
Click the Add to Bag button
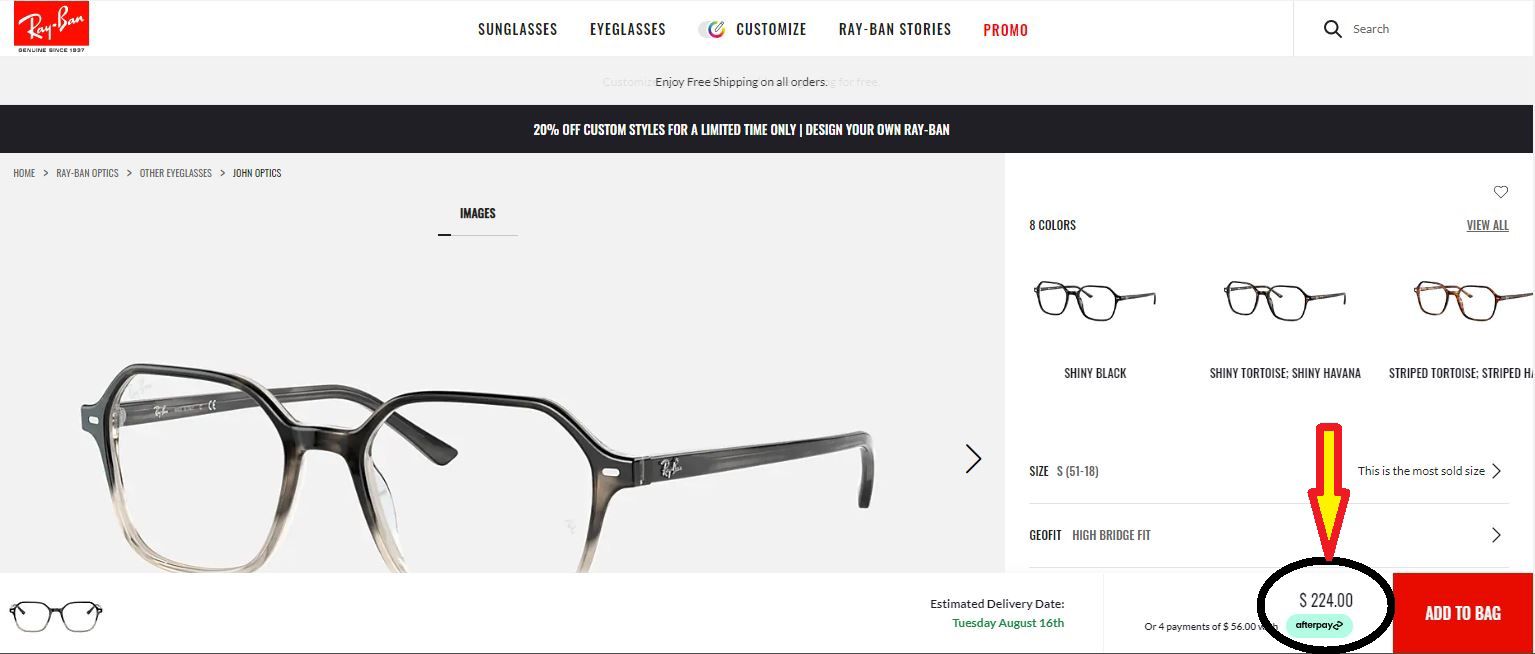click(x=1462, y=613)
